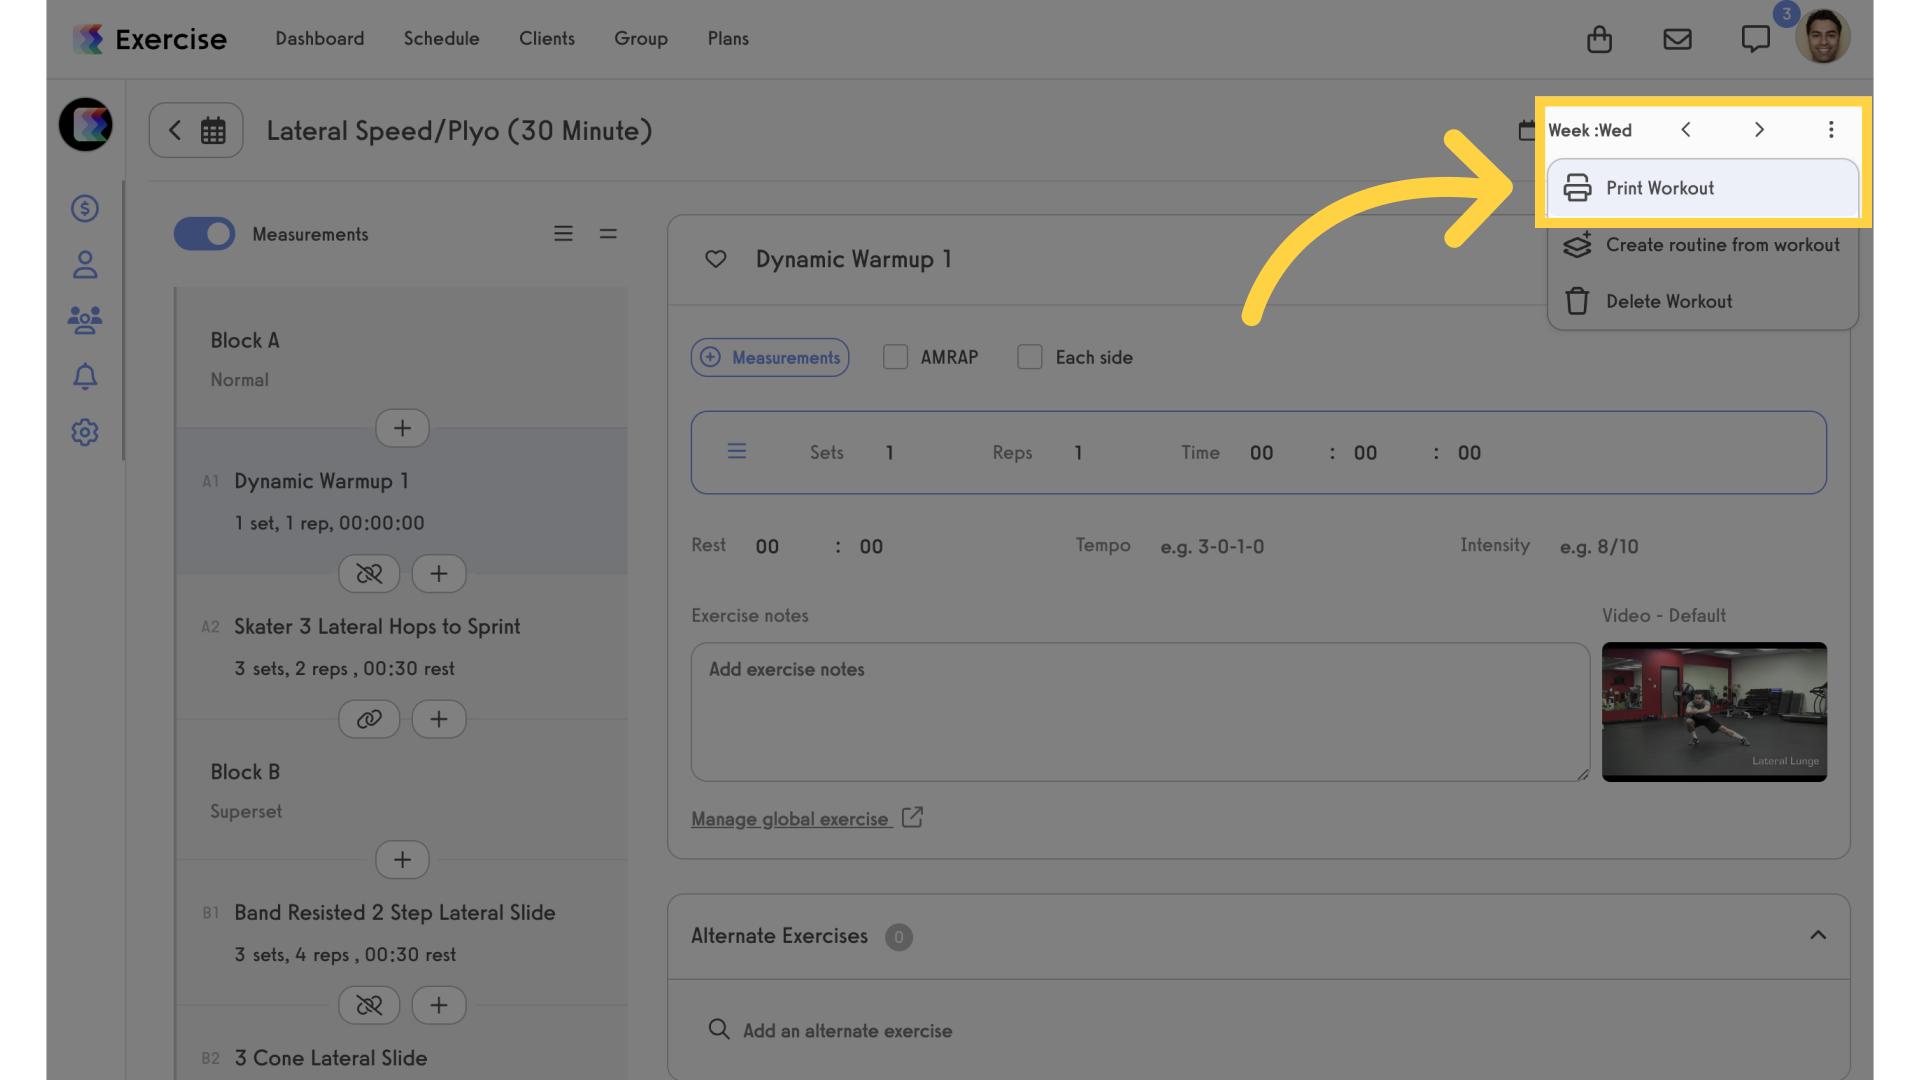Click the Week :Wed date label
1920x1080 pixels.
pyautogui.click(x=1590, y=130)
